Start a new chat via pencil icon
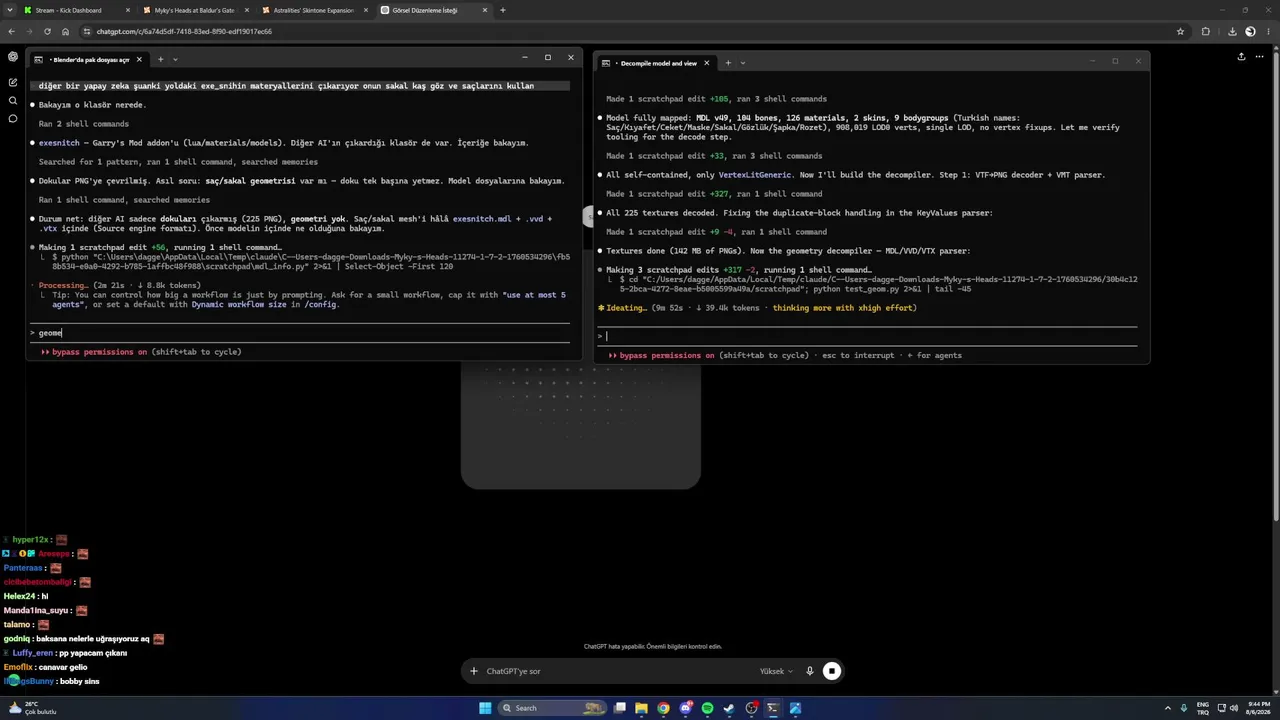The width and height of the screenshot is (1280, 720). tap(12, 82)
